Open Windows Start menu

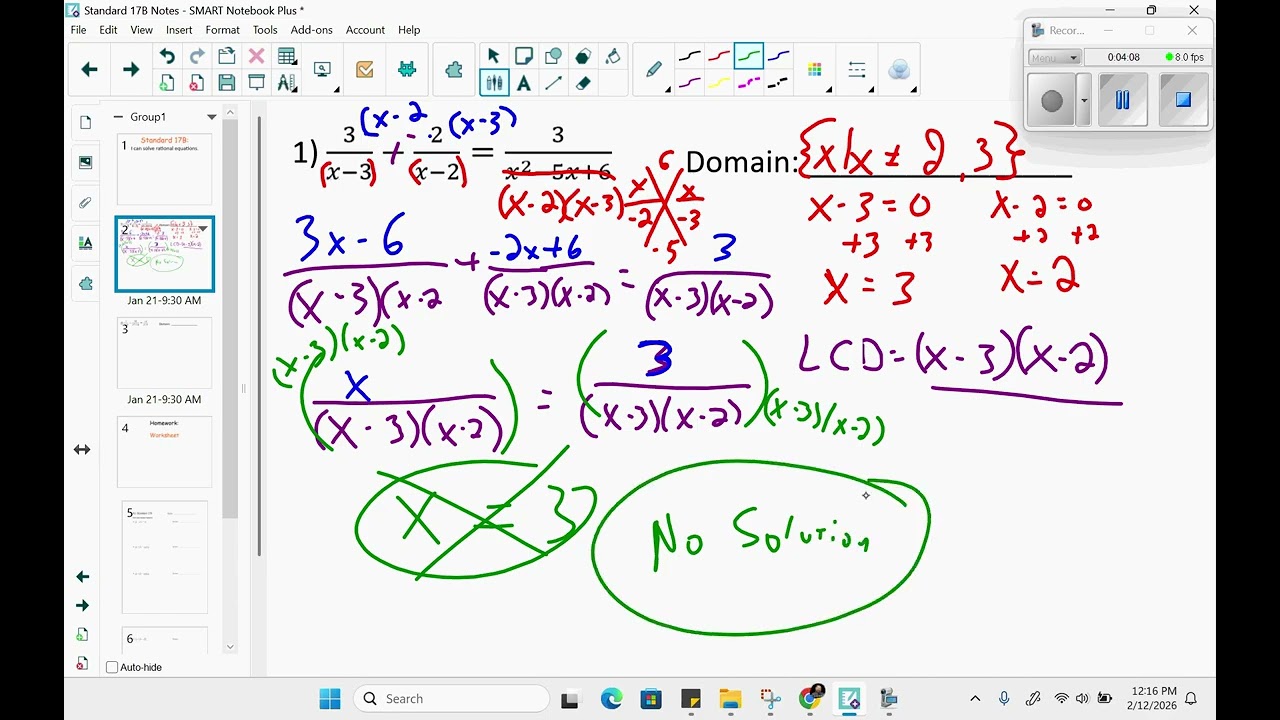pyautogui.click(x=330, y=698)
